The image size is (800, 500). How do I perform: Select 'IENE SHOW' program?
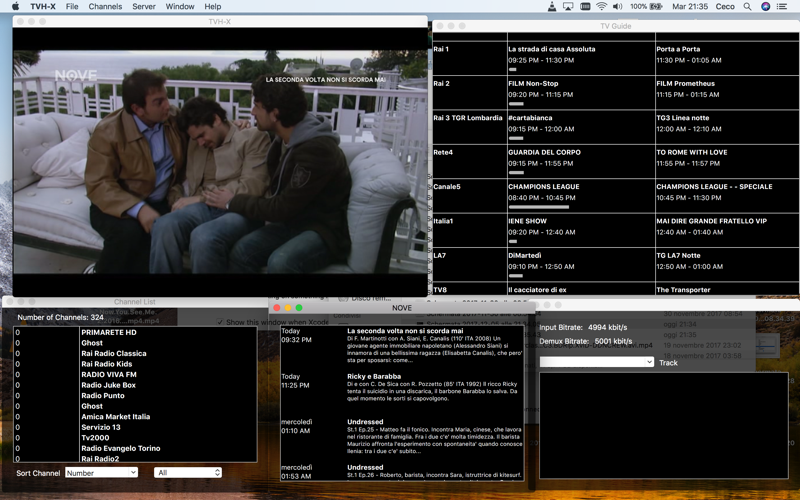point(528,221)
